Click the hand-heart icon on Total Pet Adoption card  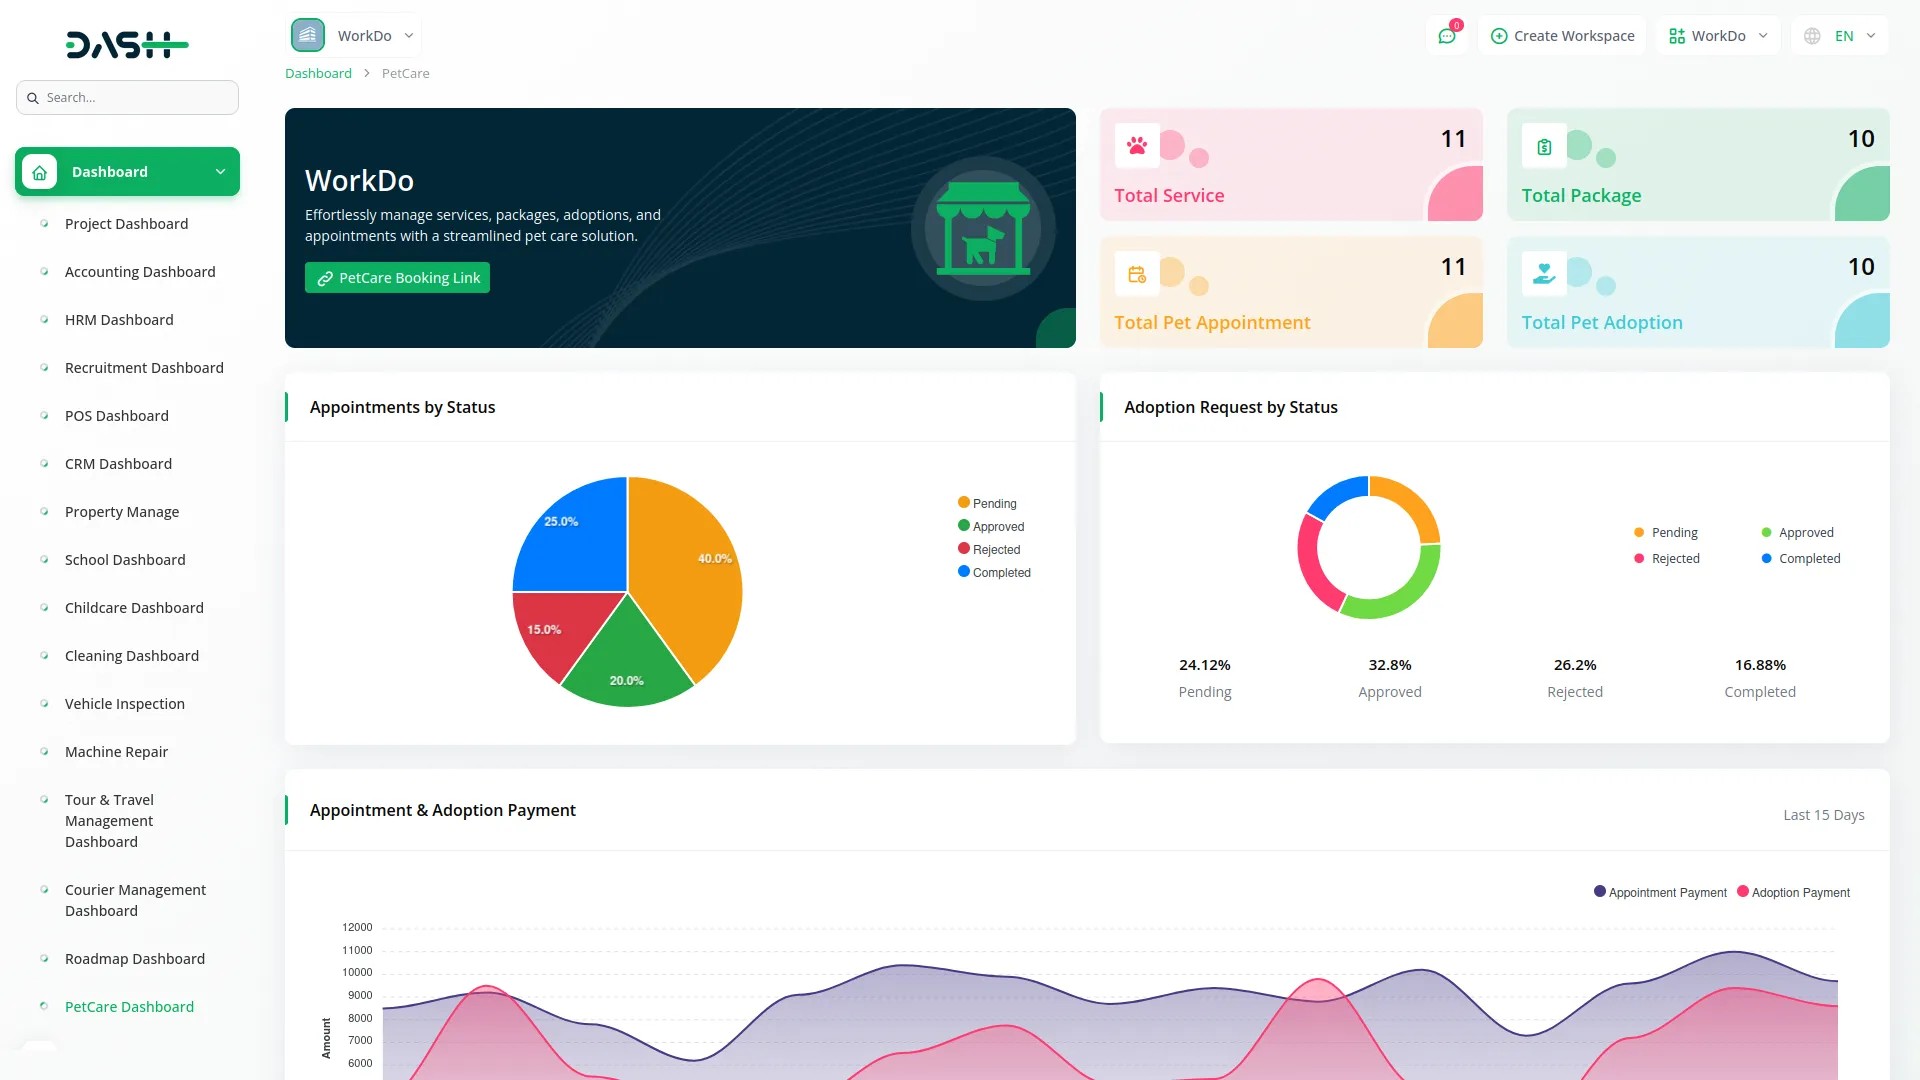1544,273
